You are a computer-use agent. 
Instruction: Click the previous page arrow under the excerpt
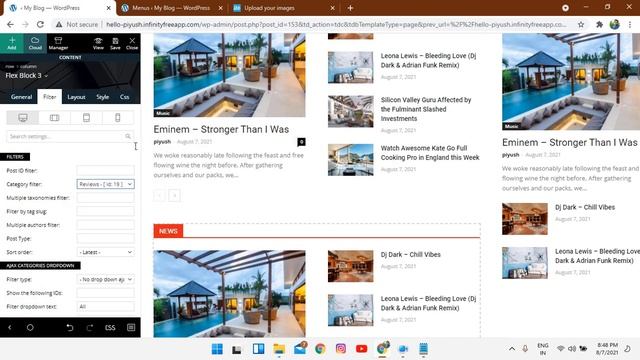pyautogui.click(x=159, y=196)
